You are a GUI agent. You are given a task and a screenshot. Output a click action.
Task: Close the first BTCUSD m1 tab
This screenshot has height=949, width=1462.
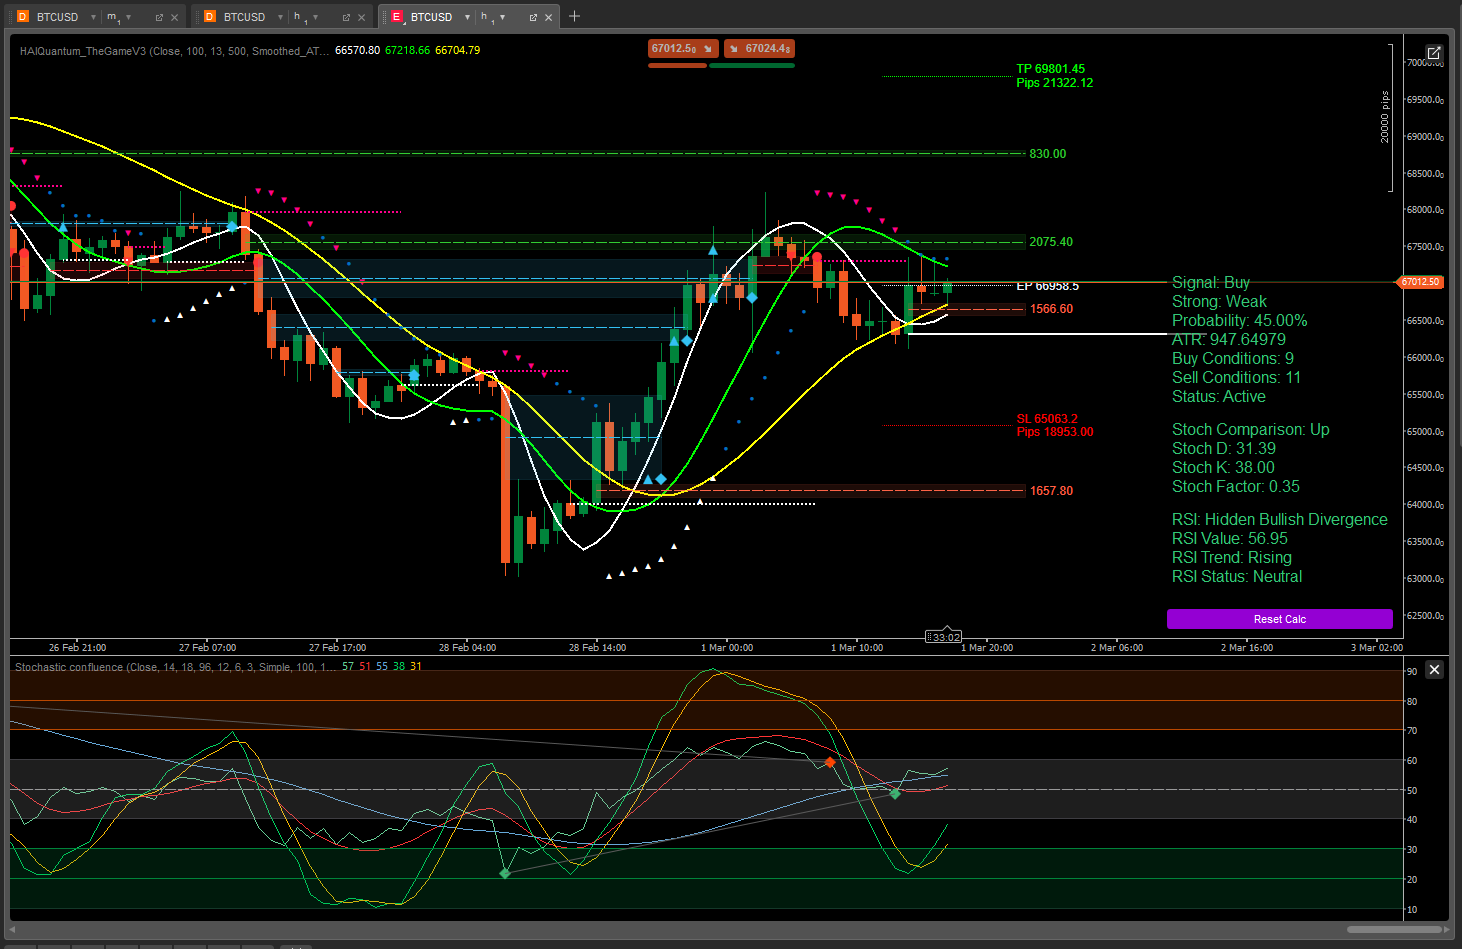(x=175, y=17)
